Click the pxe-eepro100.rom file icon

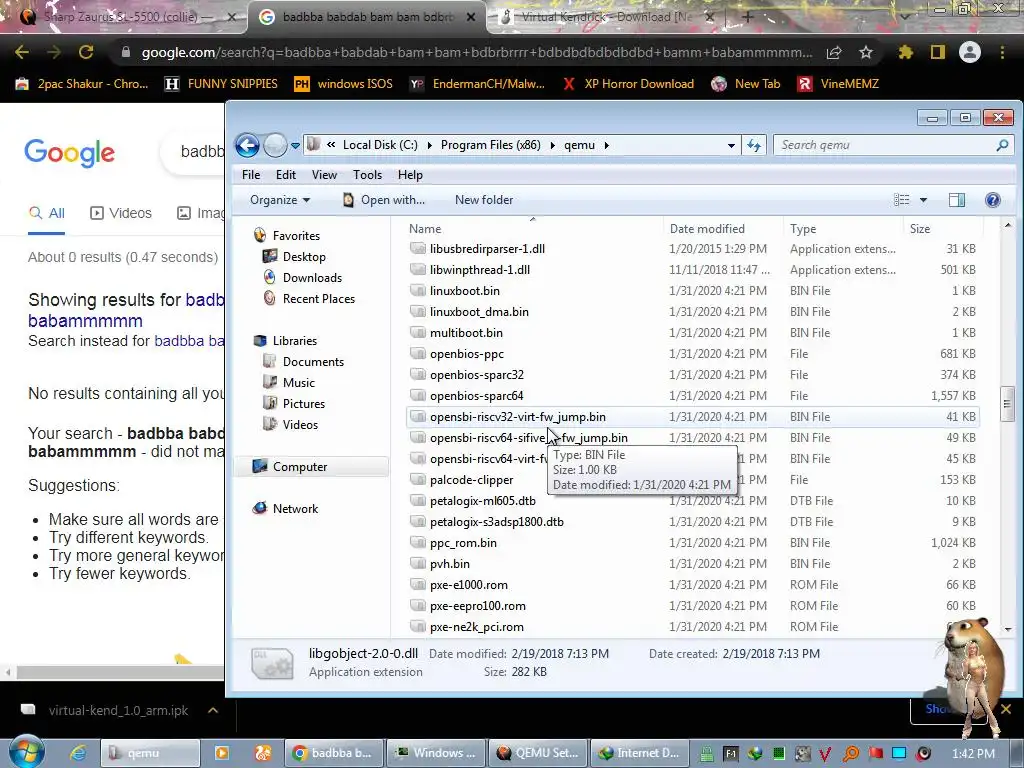pos(418,605)
